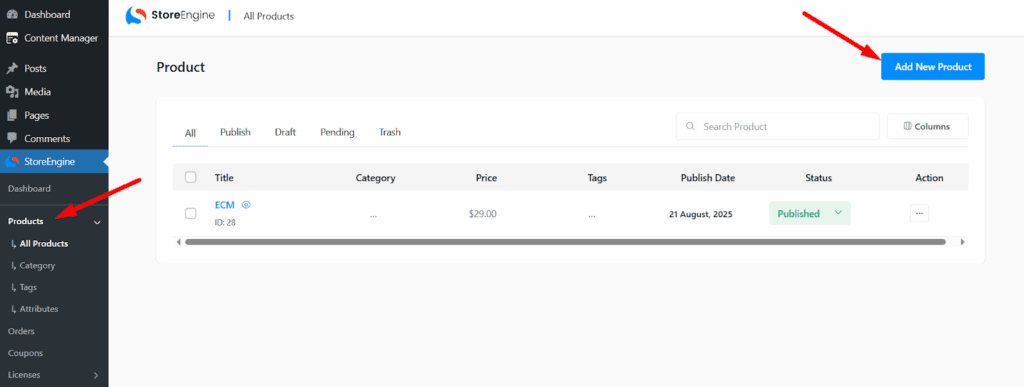Click the Columns layout icon
The width and height of the screenshot is (1024, 387).
click(x=907, y=127)
